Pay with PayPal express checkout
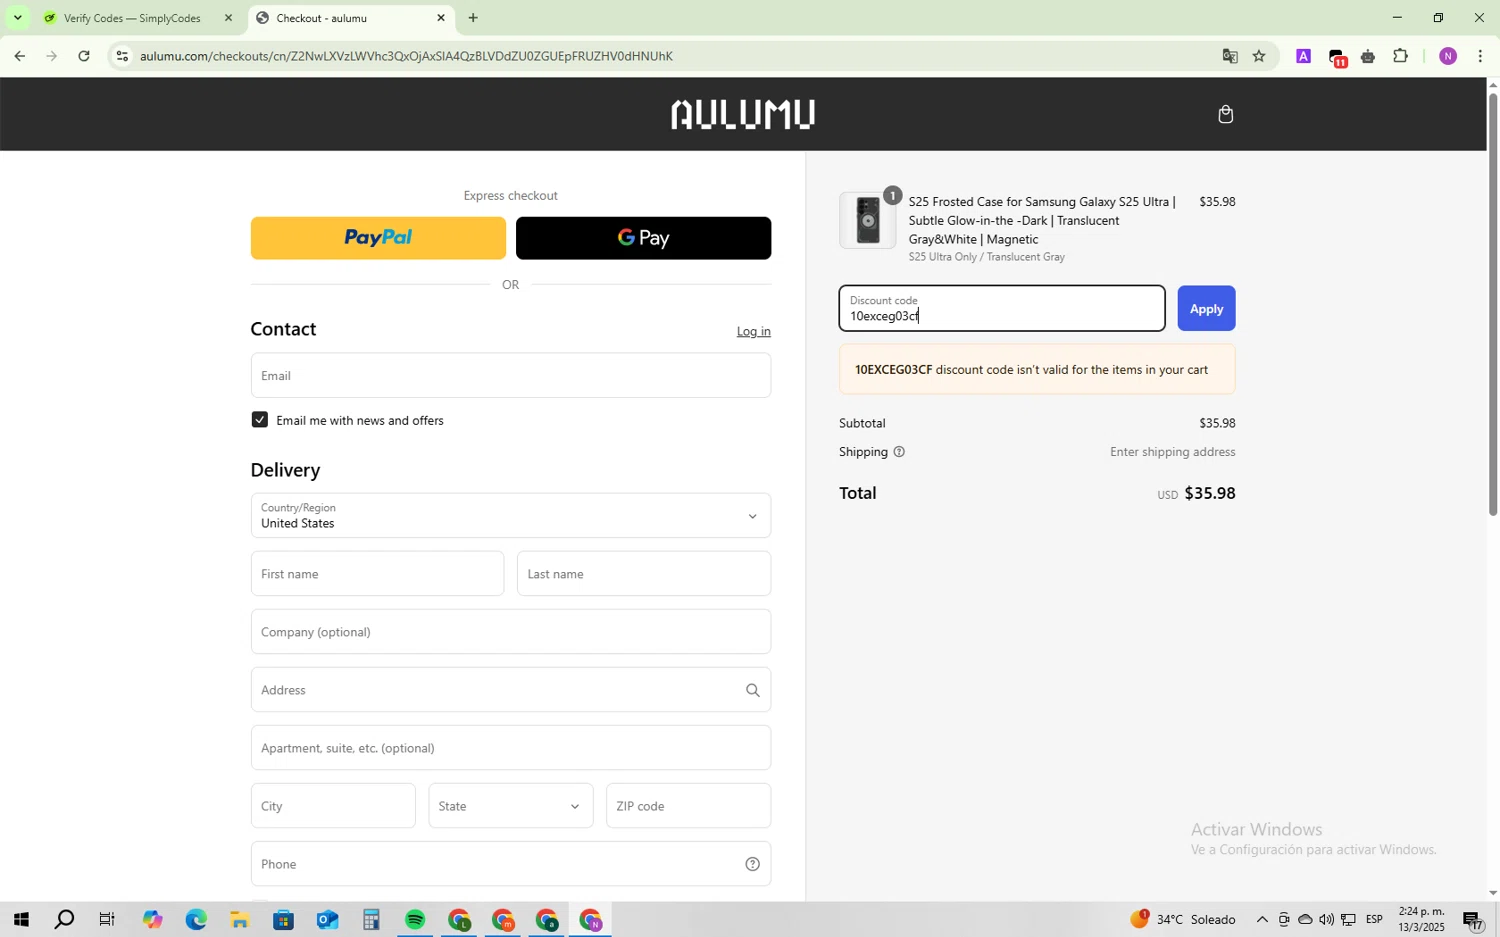The image size is (1500, 937). tap(378, 238)
